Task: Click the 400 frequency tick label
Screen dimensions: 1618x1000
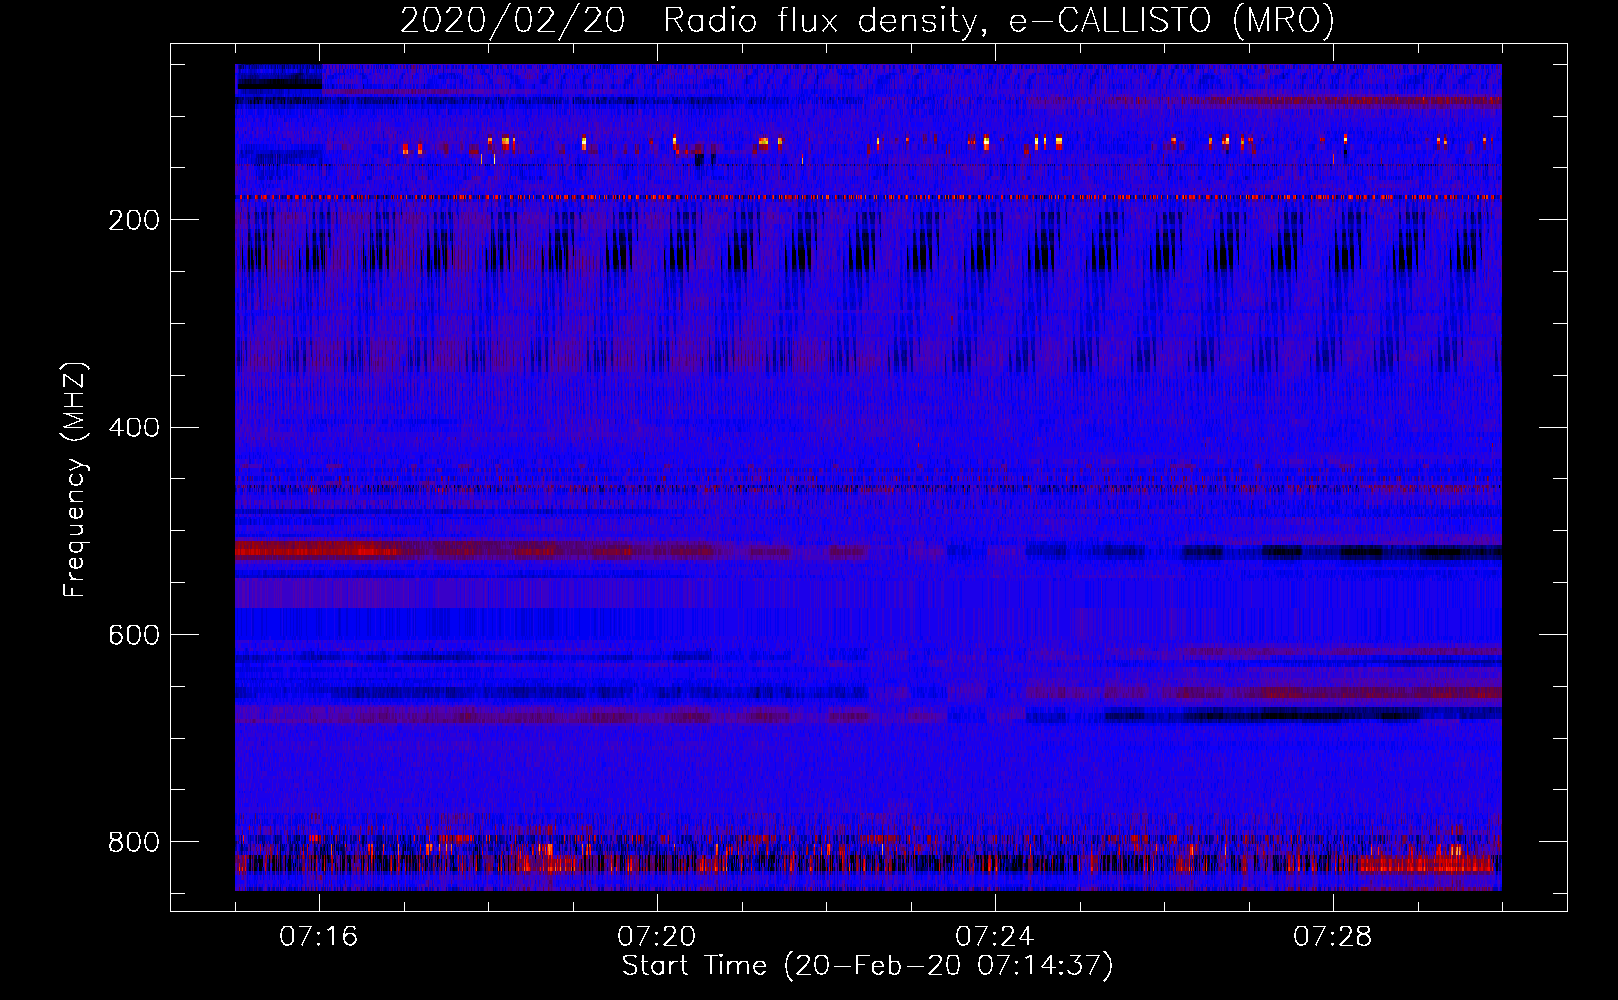Action: [x=133, y=428]
